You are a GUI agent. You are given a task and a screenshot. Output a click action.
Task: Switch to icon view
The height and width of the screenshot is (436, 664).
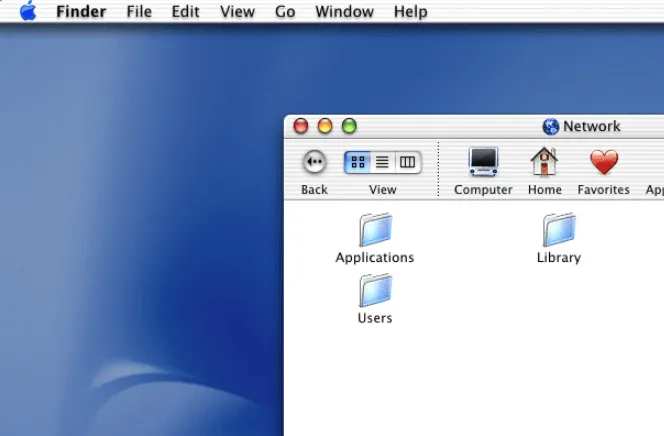click(x=358, y=162)
